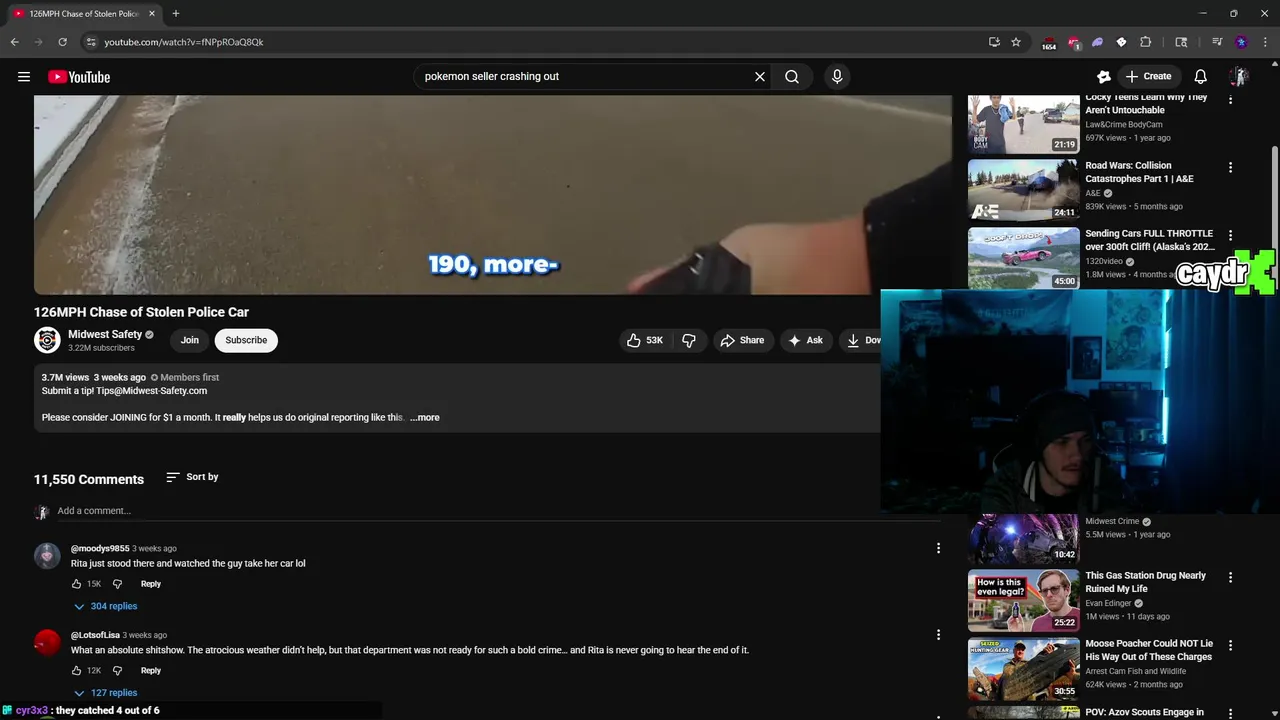
Task: Open @moodys9855 username link
Action: click(x=100, y=549)
